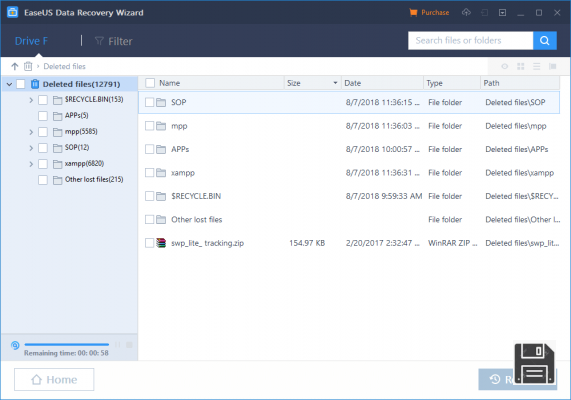Screen dimensions: 571x400
Task: Open the Filter menu
Action: click(x=114, y=41)
